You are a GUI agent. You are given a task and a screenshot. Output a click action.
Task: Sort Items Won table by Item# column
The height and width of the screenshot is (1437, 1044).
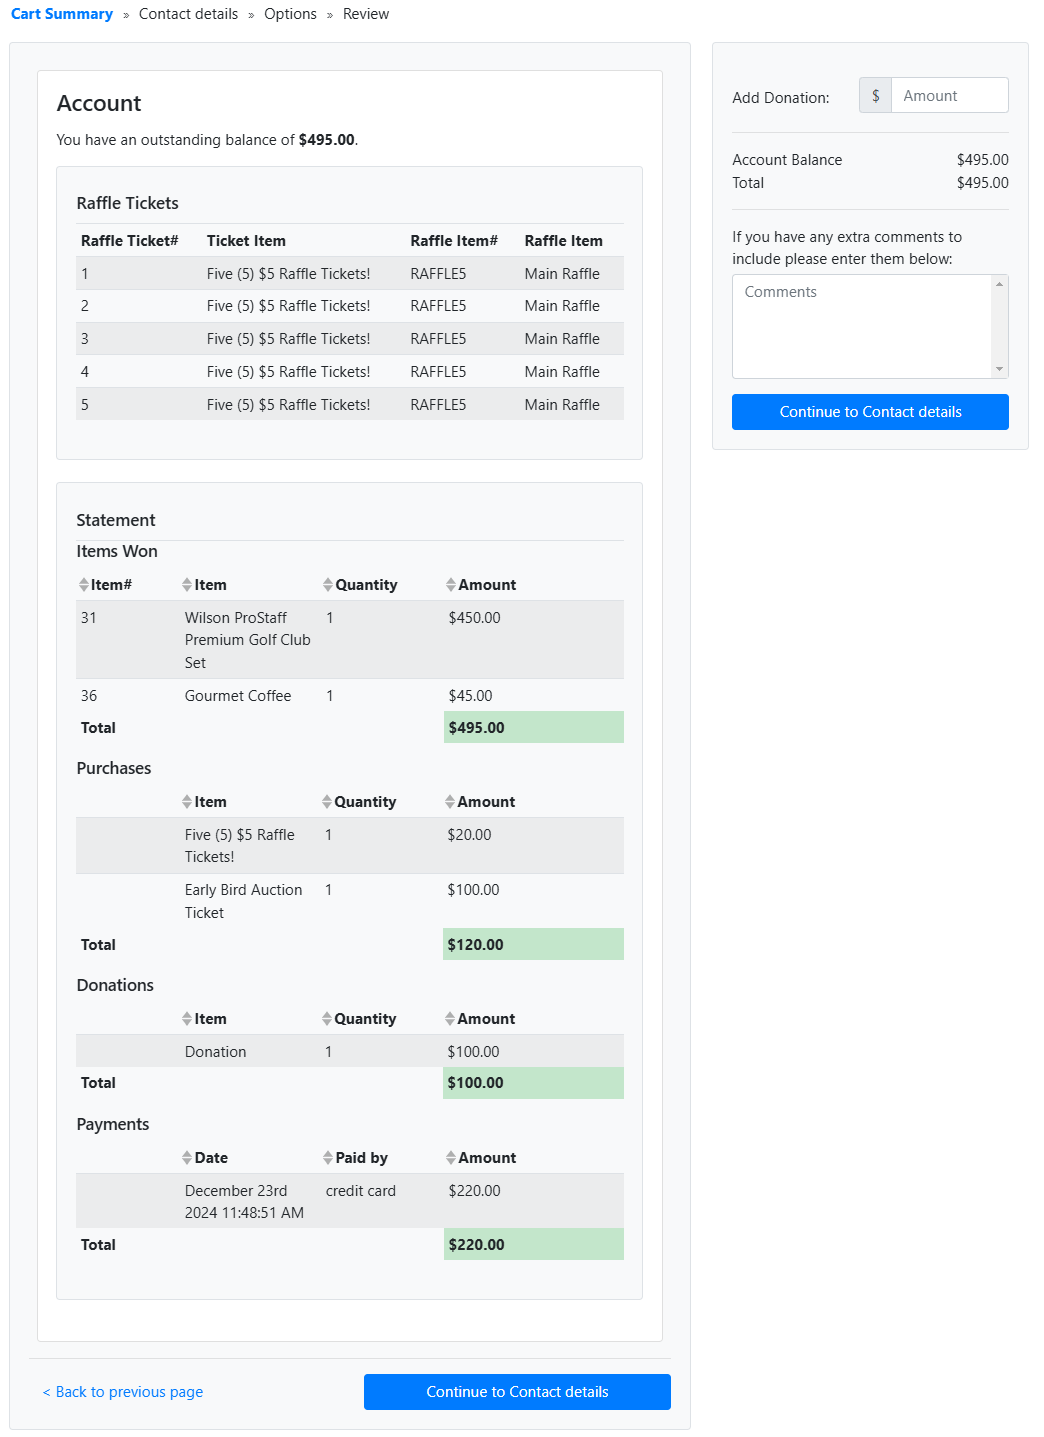click(x=106, y=585)
